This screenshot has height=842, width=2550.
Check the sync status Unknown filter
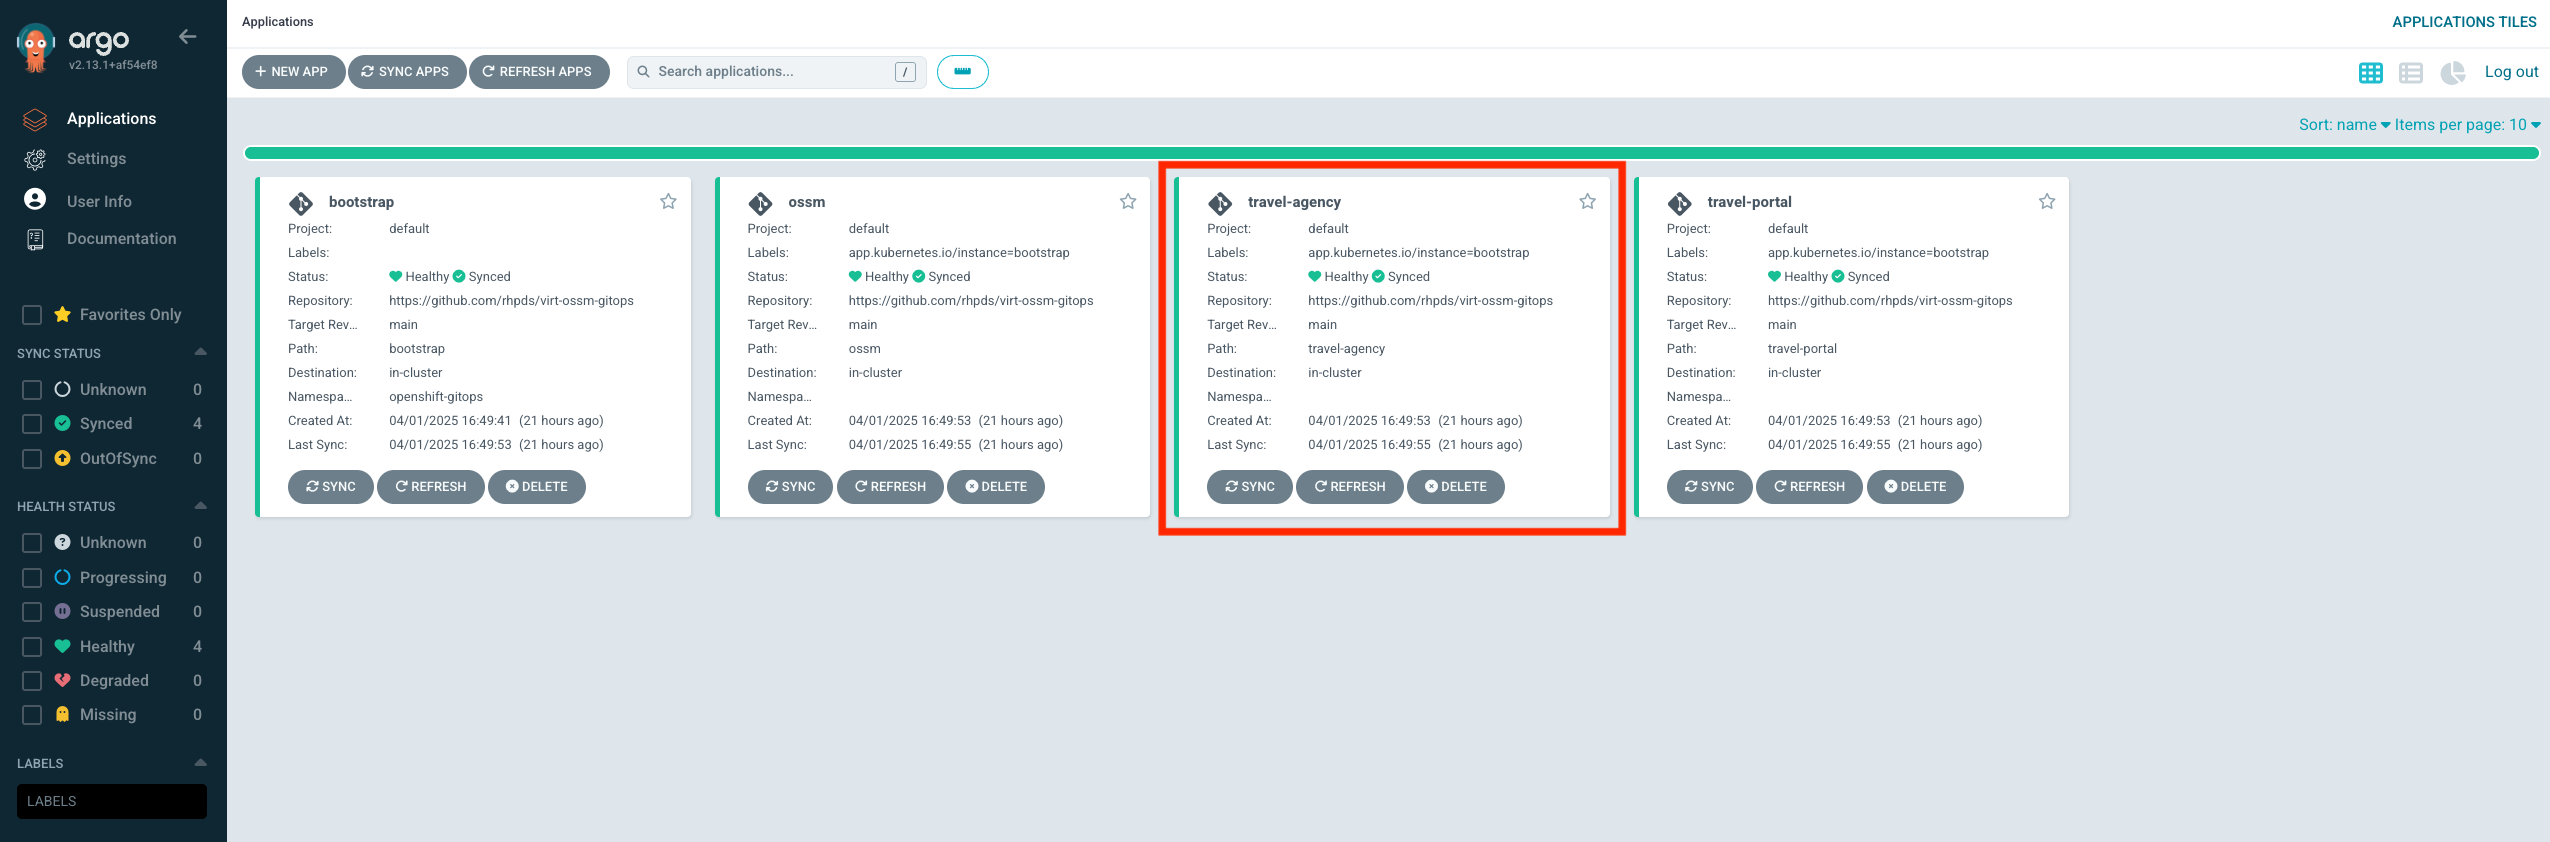pos(32,390)
